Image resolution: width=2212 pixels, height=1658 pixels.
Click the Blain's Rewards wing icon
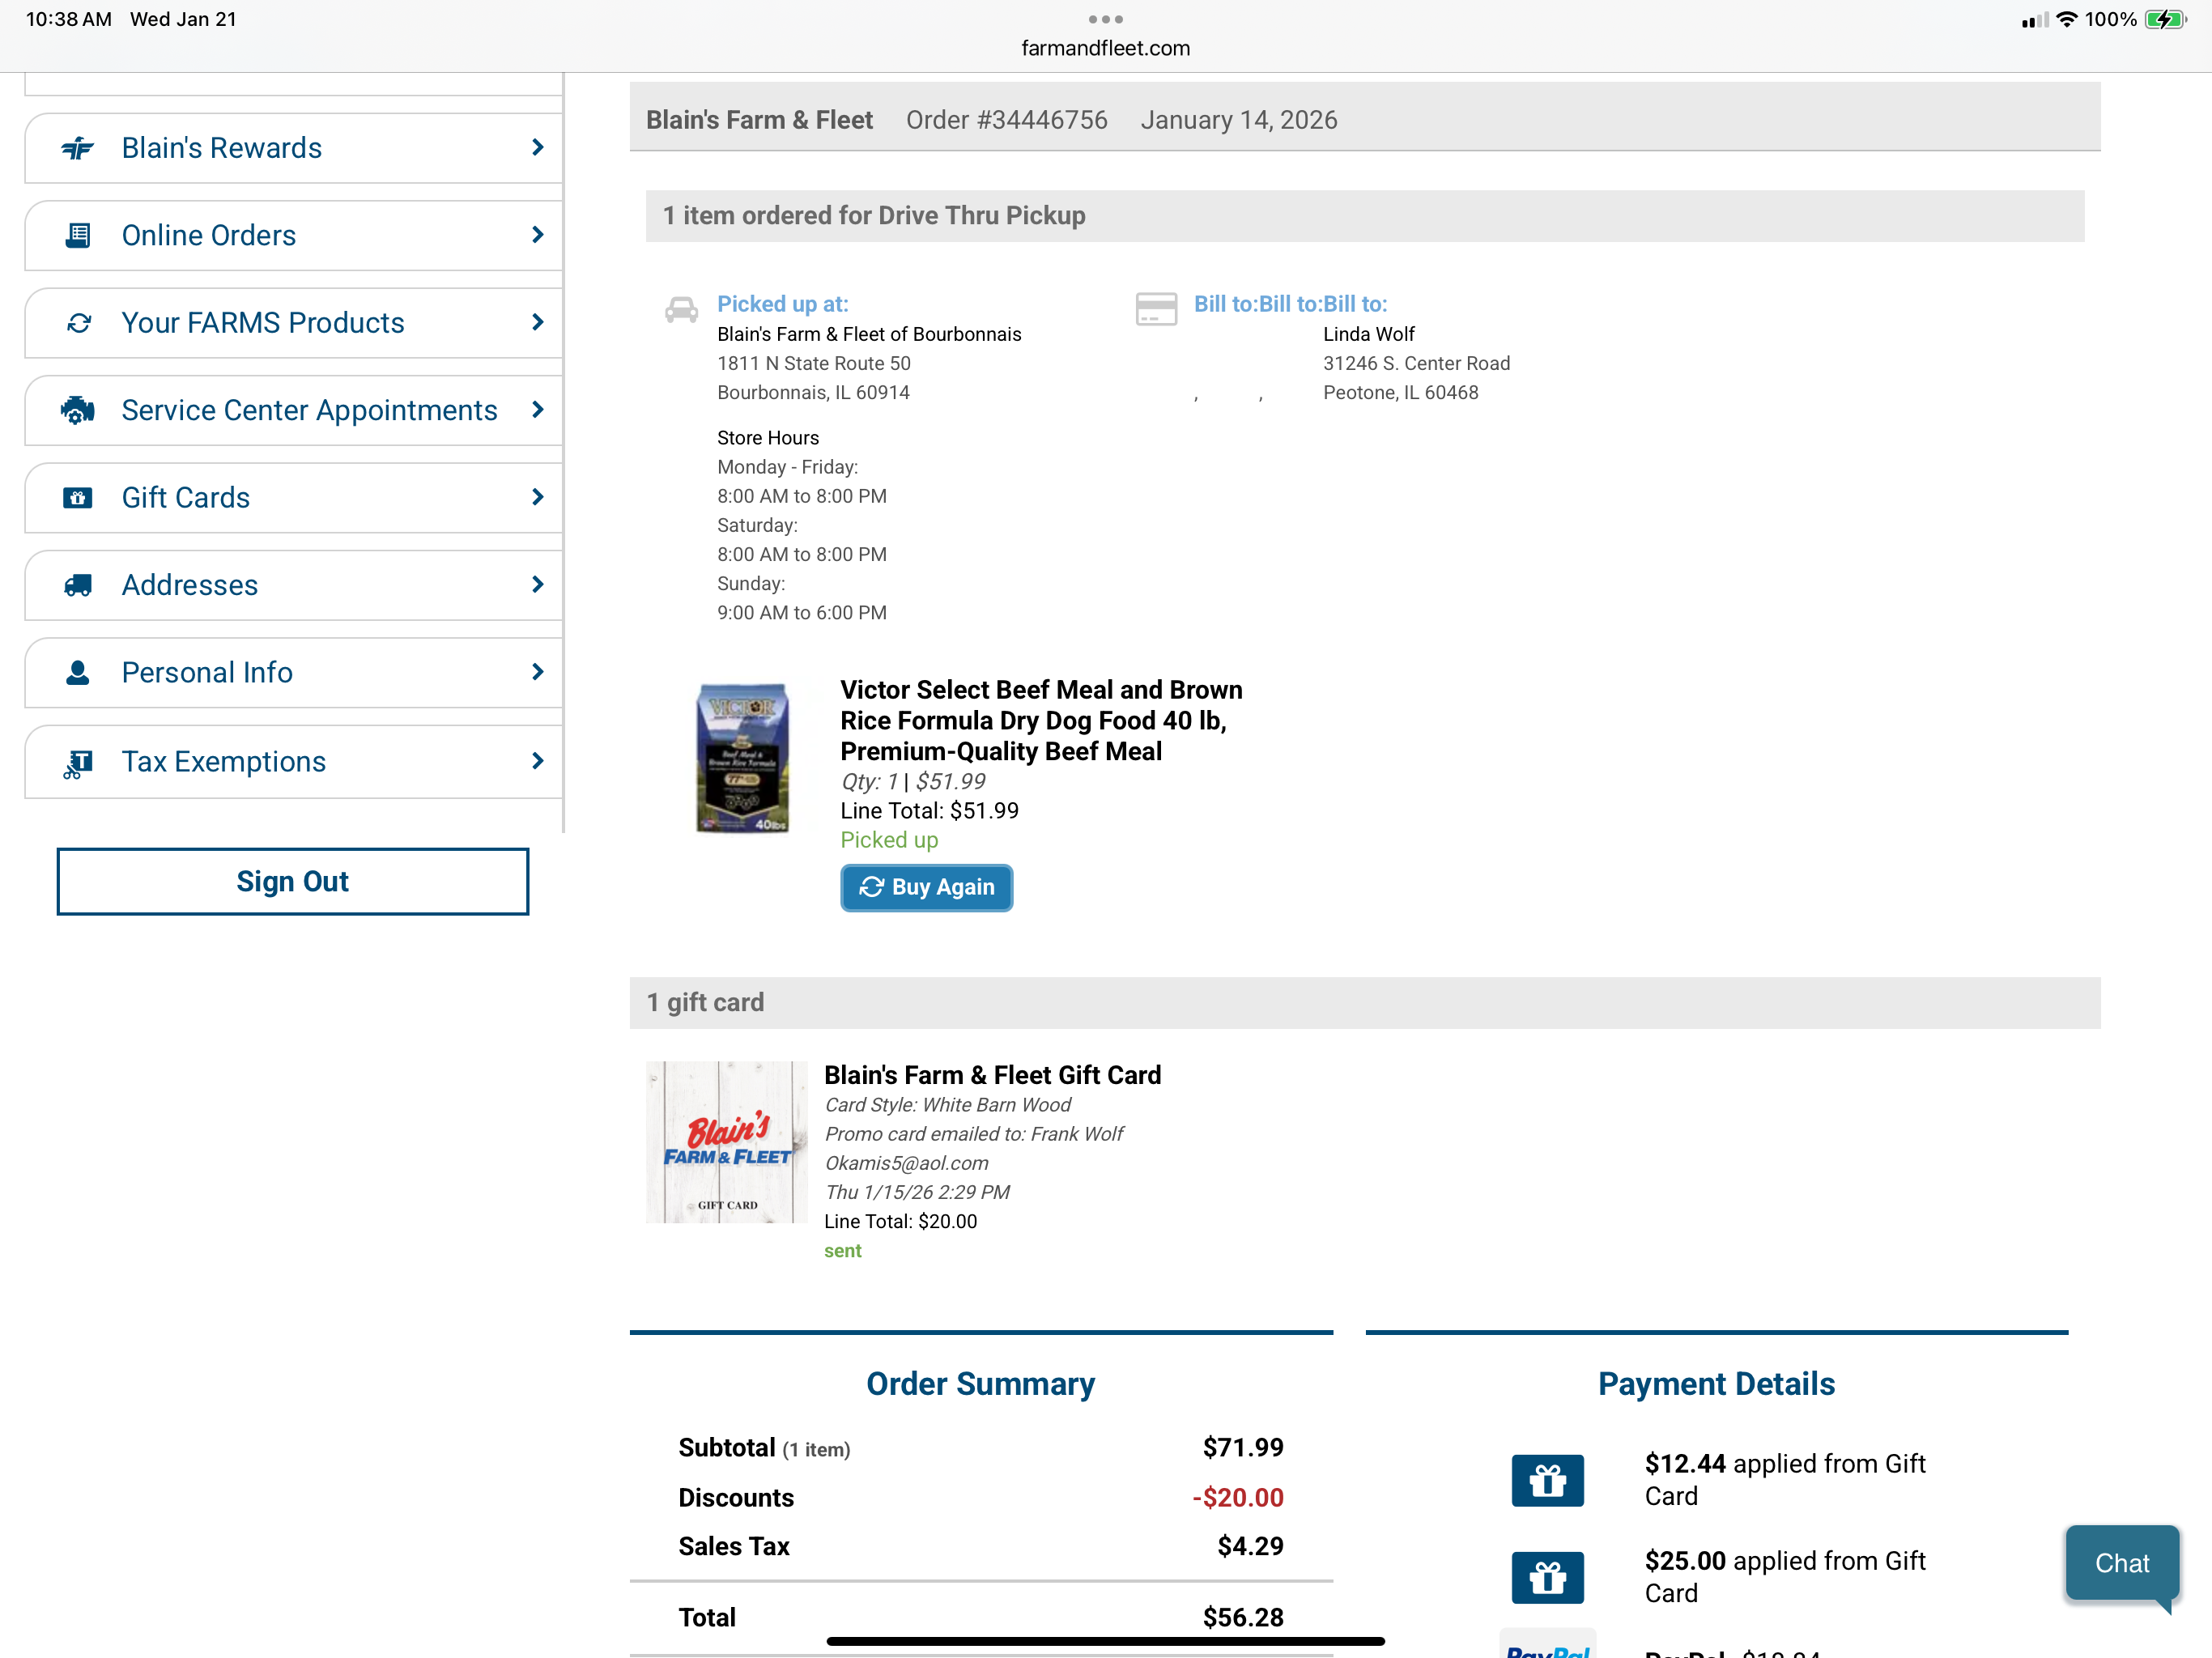(77, 148)
